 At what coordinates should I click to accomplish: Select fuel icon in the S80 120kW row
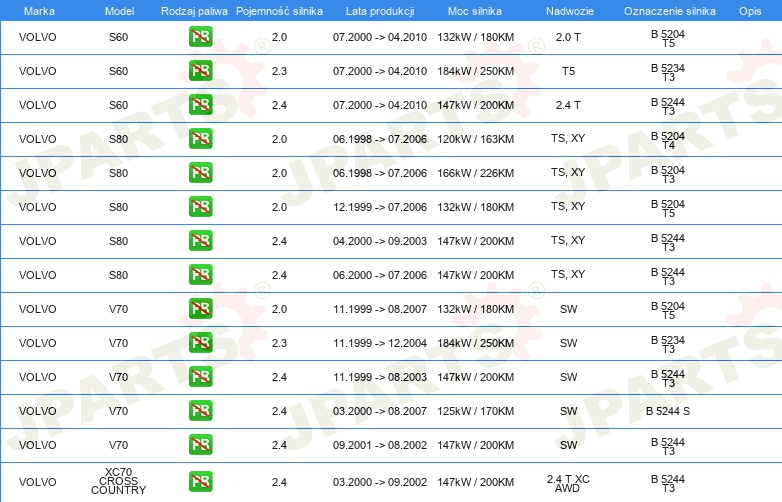point(200,139)
